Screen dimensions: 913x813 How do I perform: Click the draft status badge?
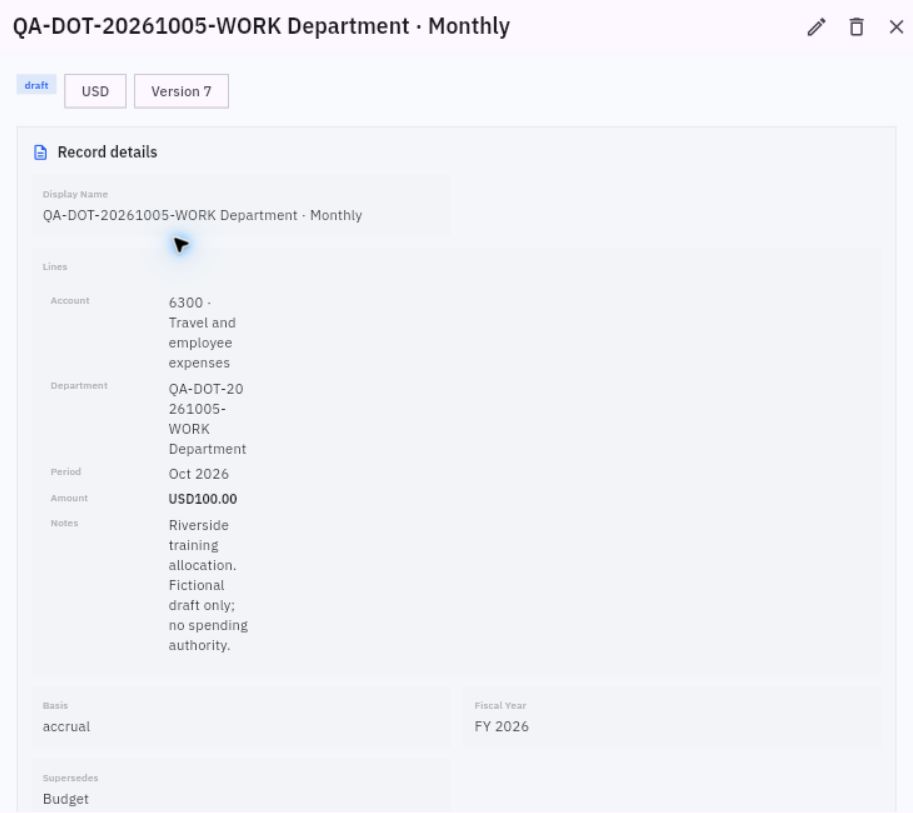[36, 85]
